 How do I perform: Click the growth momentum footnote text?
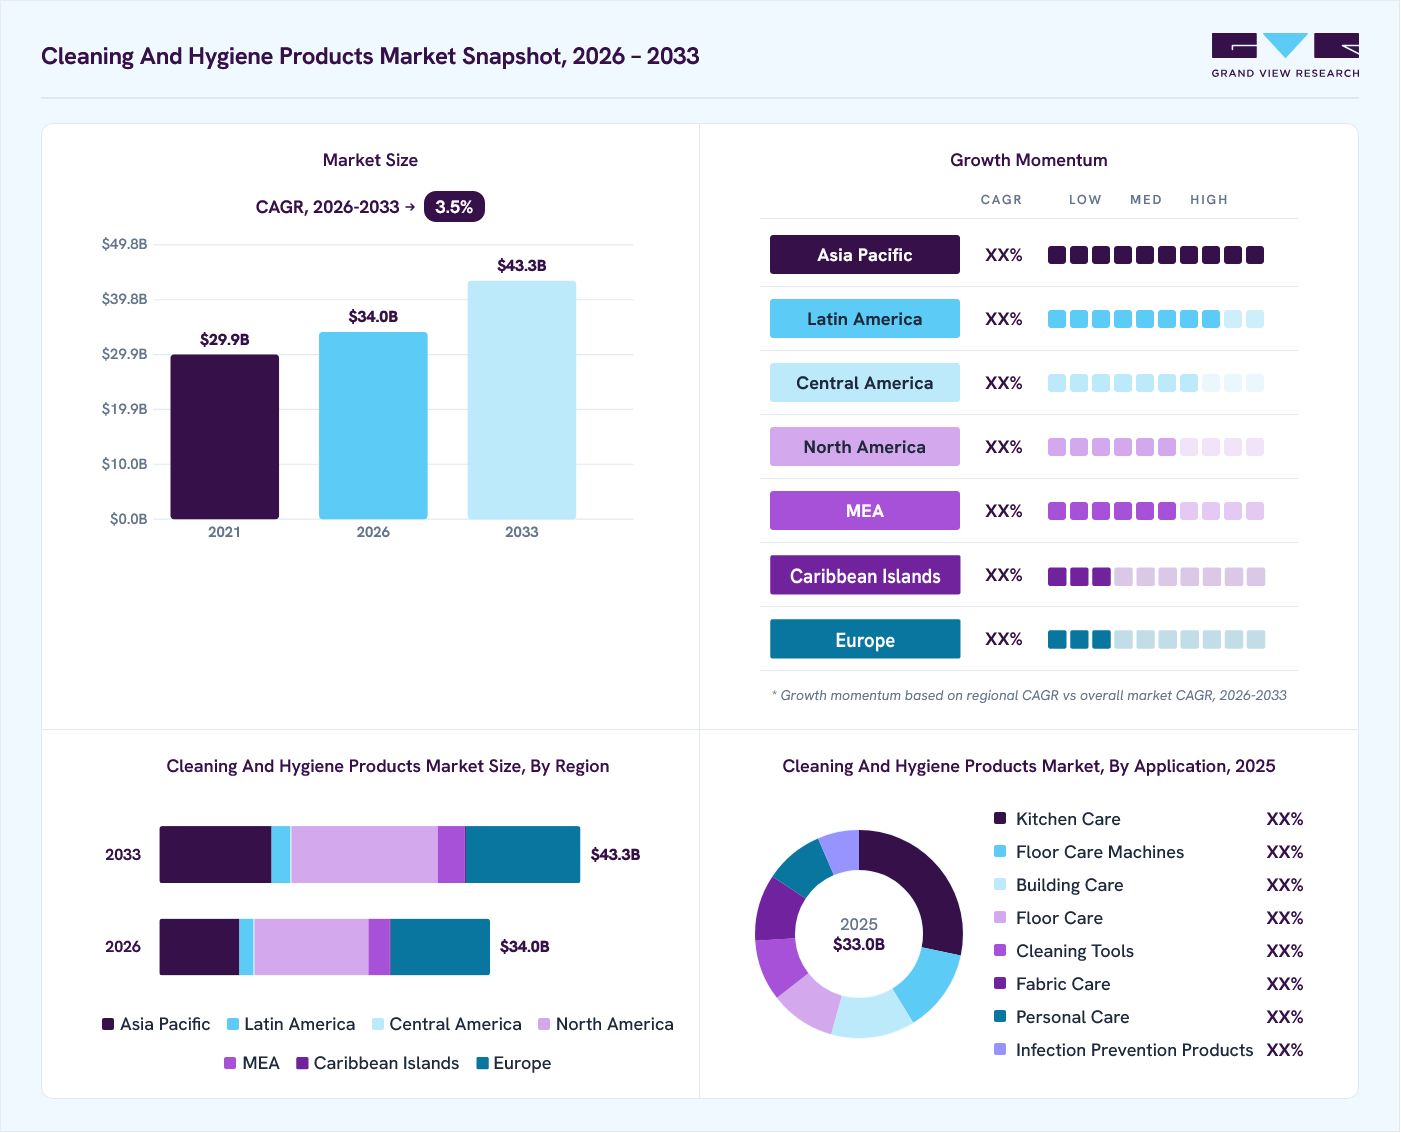(x=1029, y=695)
